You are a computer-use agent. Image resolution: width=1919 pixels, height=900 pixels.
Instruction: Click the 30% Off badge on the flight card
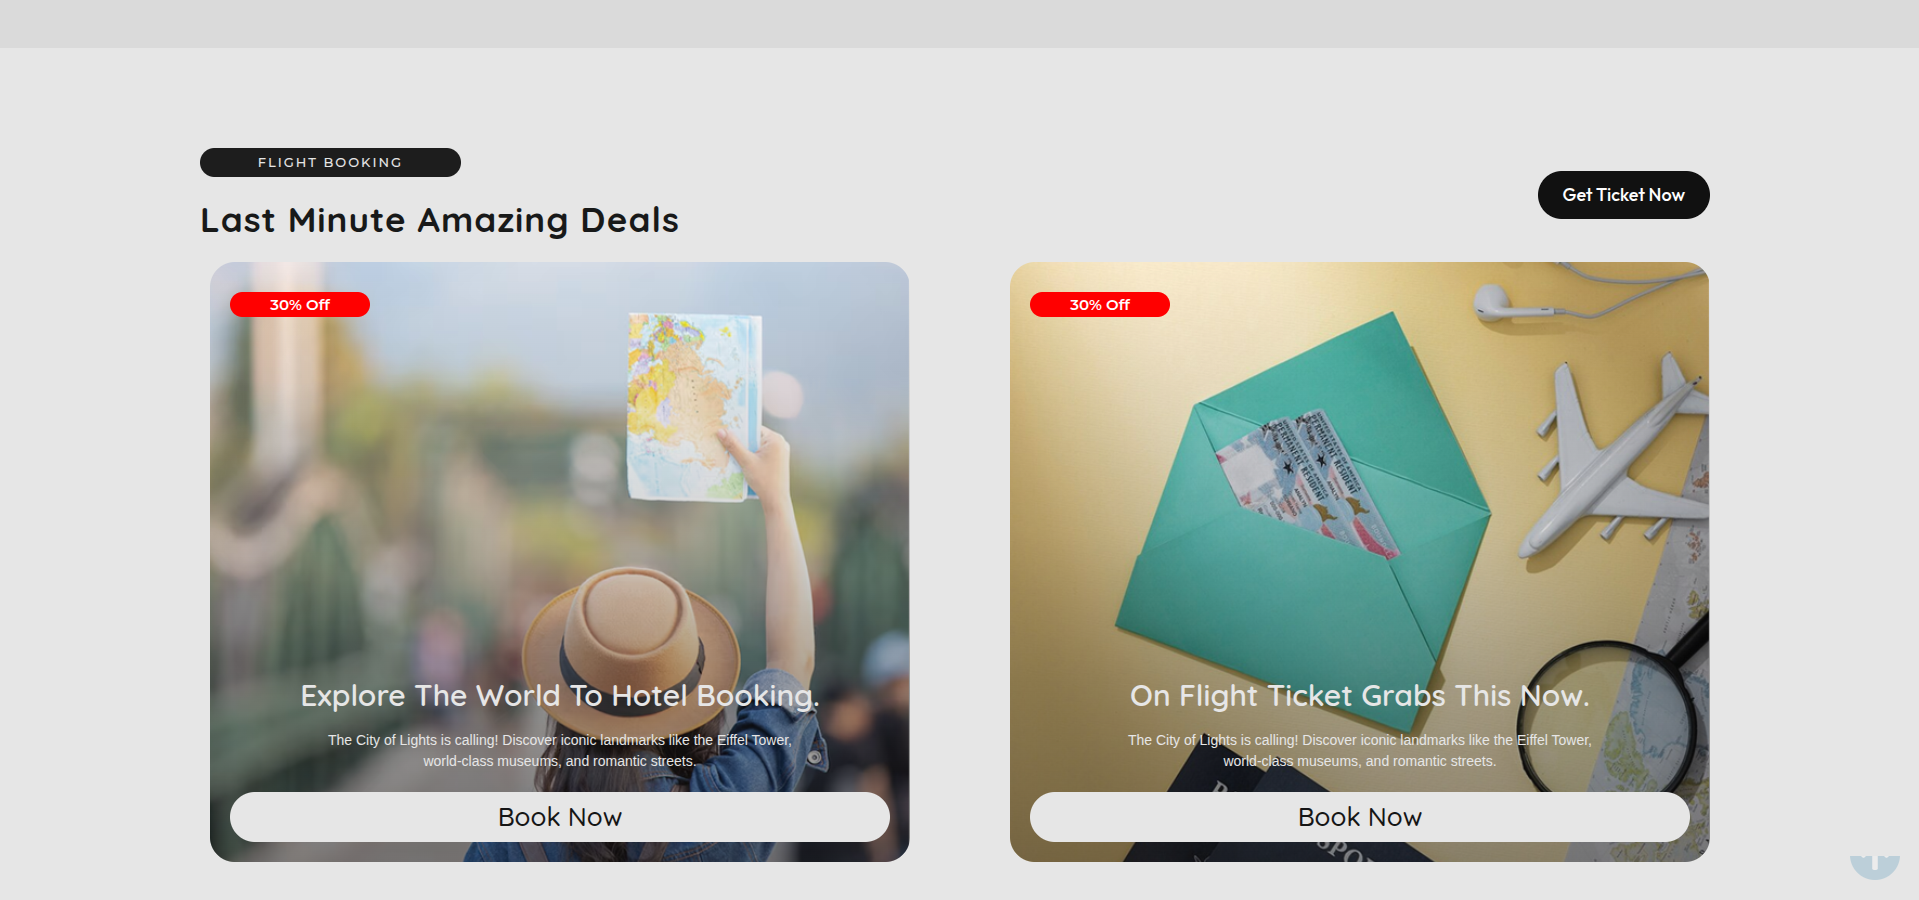tap(1099, 305)
